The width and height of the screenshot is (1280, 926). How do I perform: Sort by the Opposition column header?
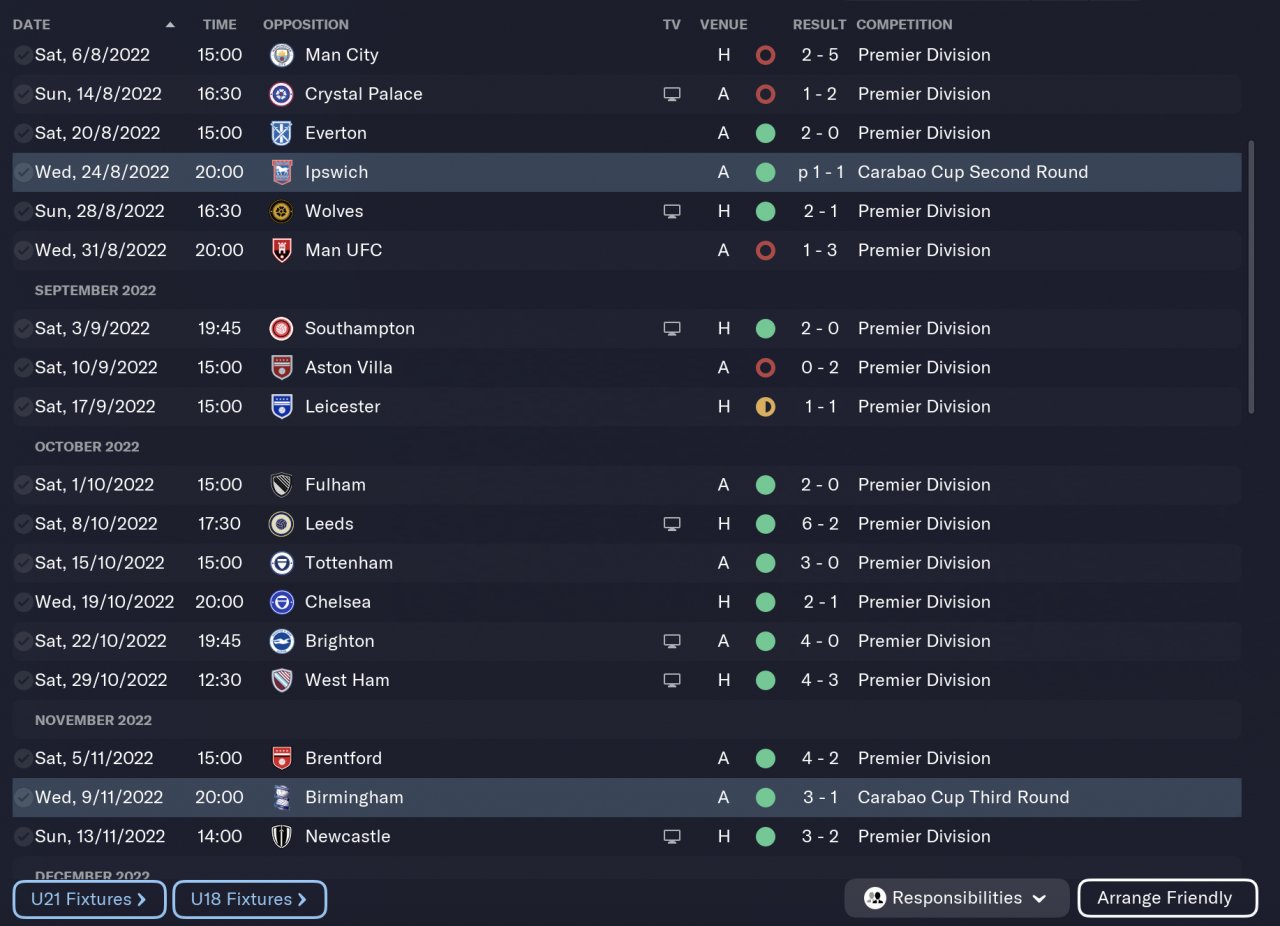[306, 24]
